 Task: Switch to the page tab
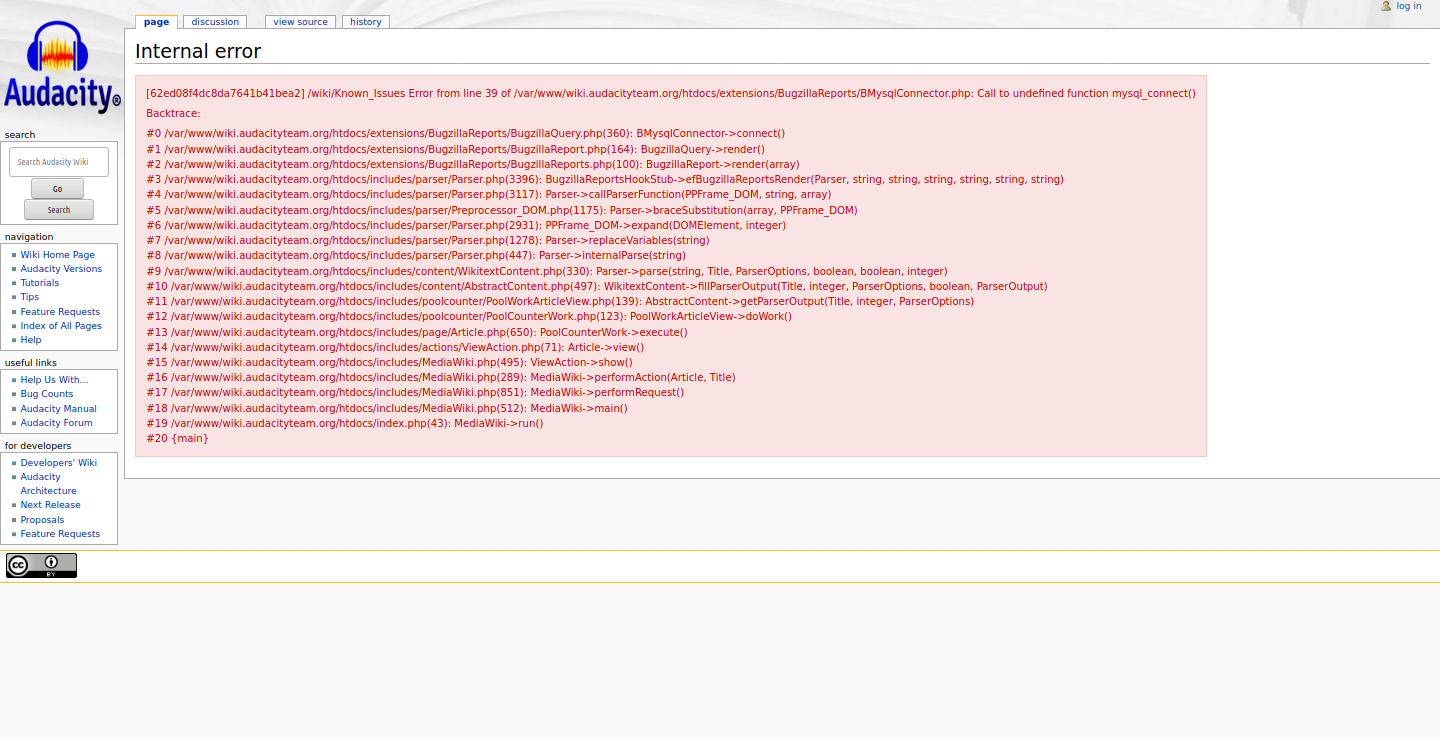pyautogui.click(x=156, y=22)
